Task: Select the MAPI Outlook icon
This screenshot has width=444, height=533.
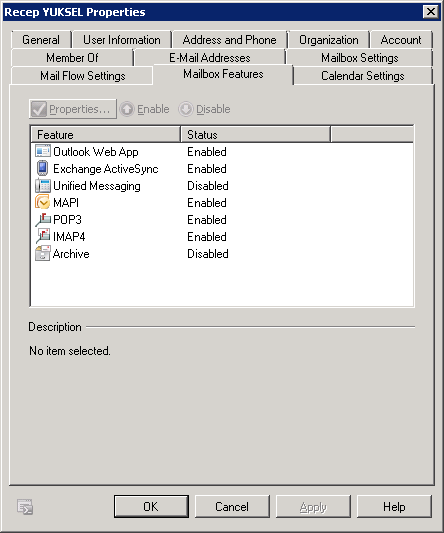Action: 42,202
